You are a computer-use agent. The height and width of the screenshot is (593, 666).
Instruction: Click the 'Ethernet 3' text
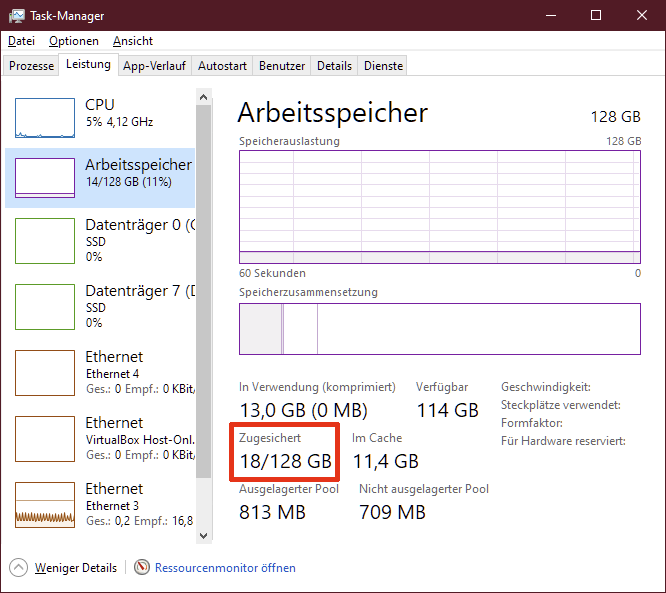pos(113,505)
